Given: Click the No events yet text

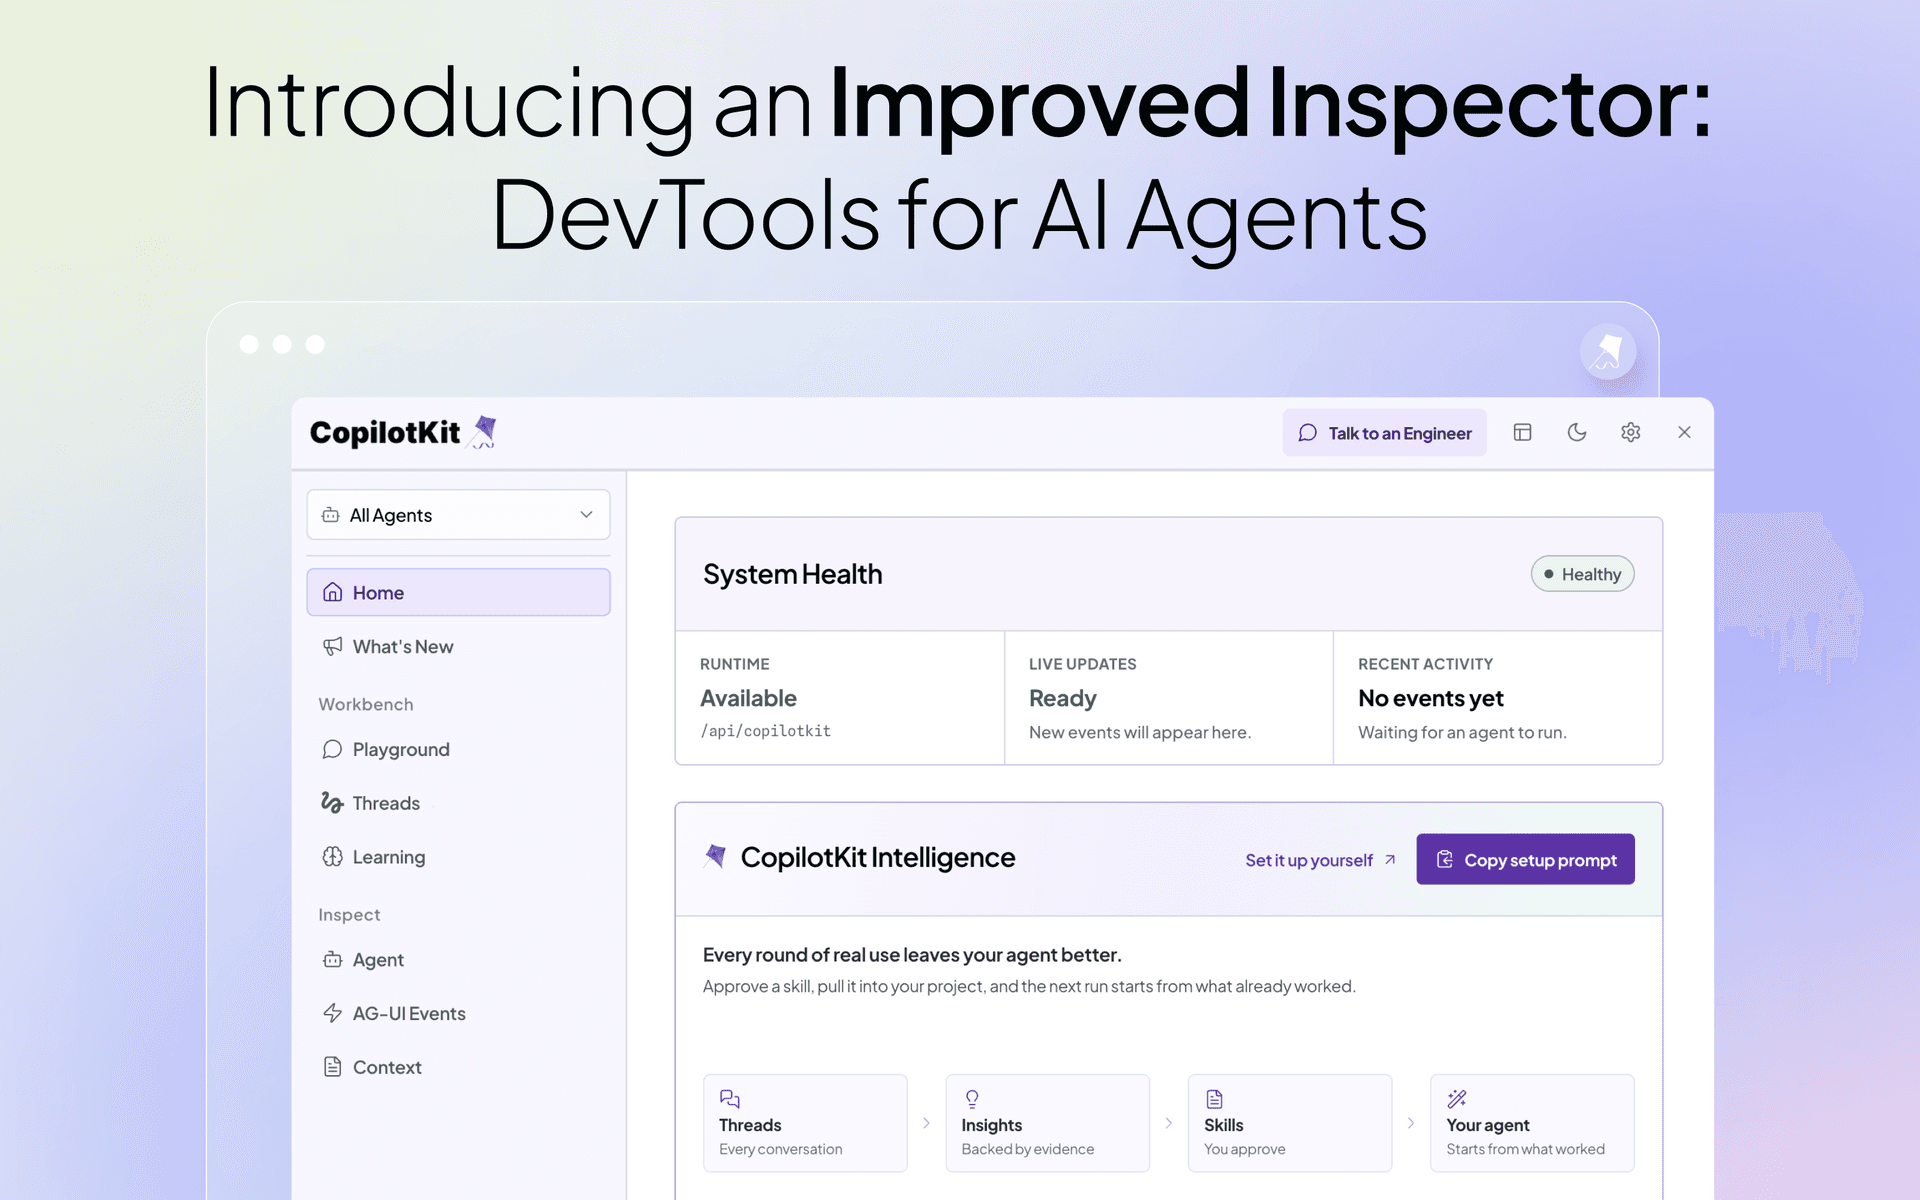Looking at the screenshot, I should pyautogui.click(x=1431, y=698).
